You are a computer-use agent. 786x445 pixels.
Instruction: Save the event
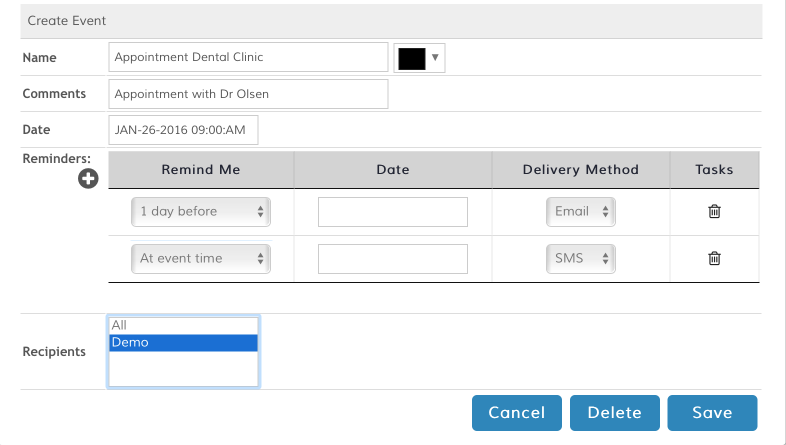712,413
